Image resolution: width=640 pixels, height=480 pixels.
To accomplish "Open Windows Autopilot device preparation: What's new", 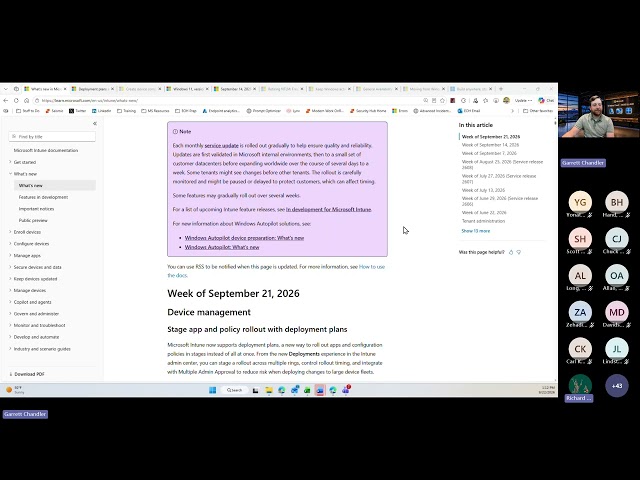I will 244,238.
